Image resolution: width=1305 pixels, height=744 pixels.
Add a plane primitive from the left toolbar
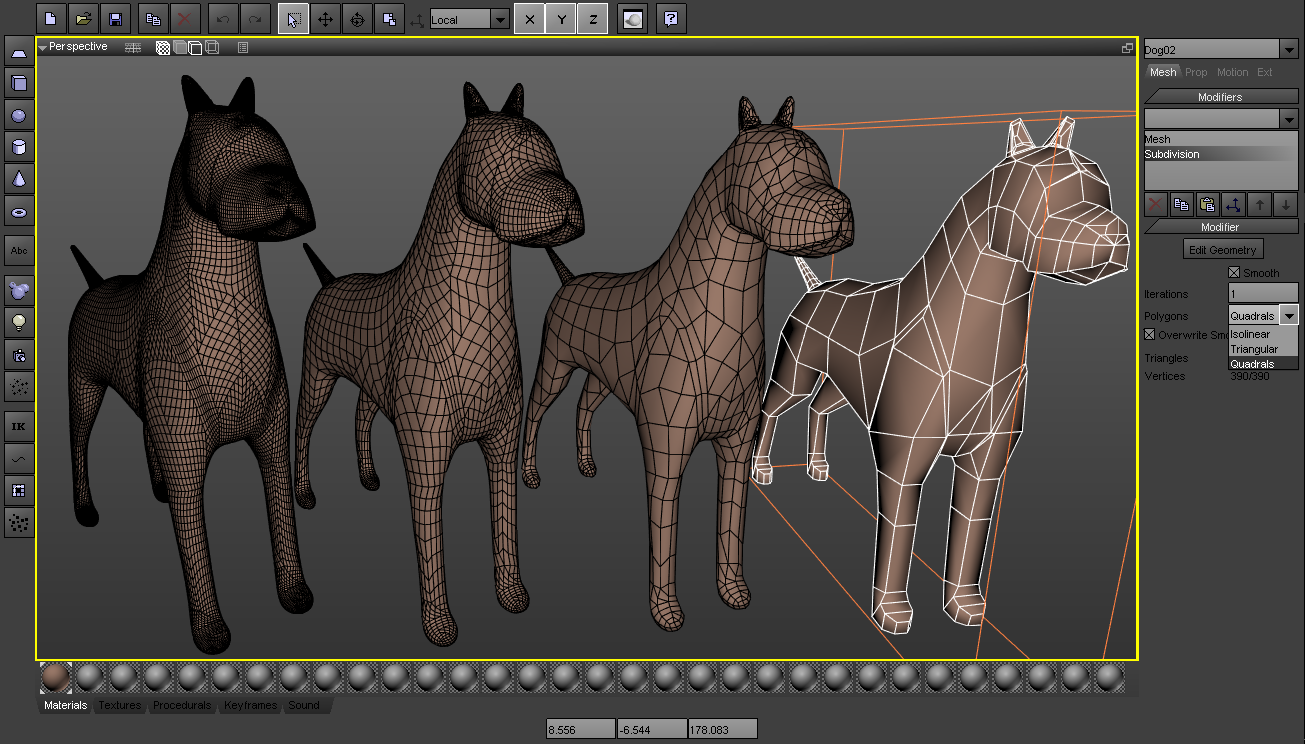click(x=18, y=51)
